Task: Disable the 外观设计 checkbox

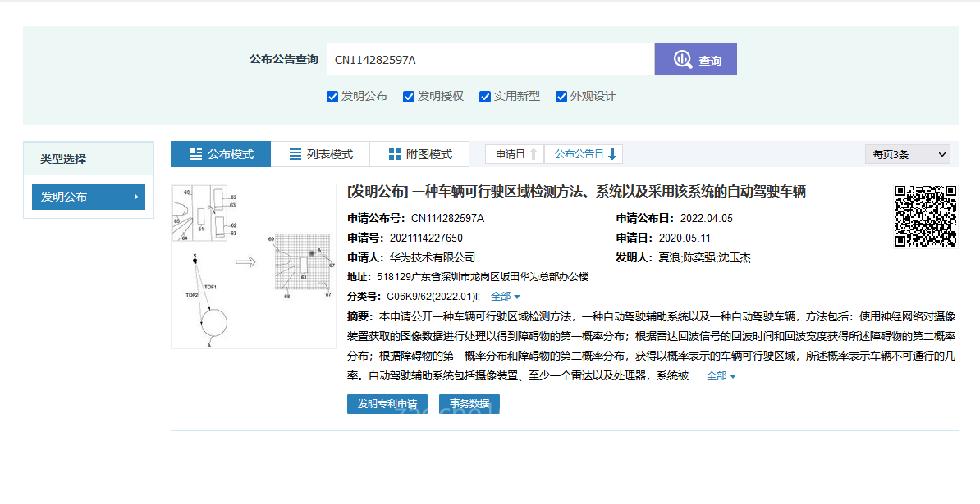Action: (x=562, y=97)
